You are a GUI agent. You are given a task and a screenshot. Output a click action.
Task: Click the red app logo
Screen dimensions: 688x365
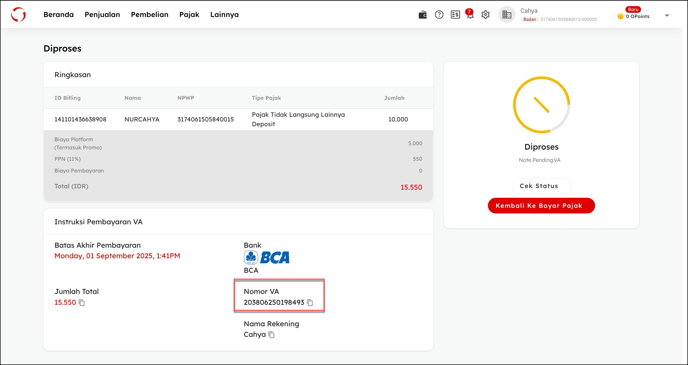tap(18, 14)
